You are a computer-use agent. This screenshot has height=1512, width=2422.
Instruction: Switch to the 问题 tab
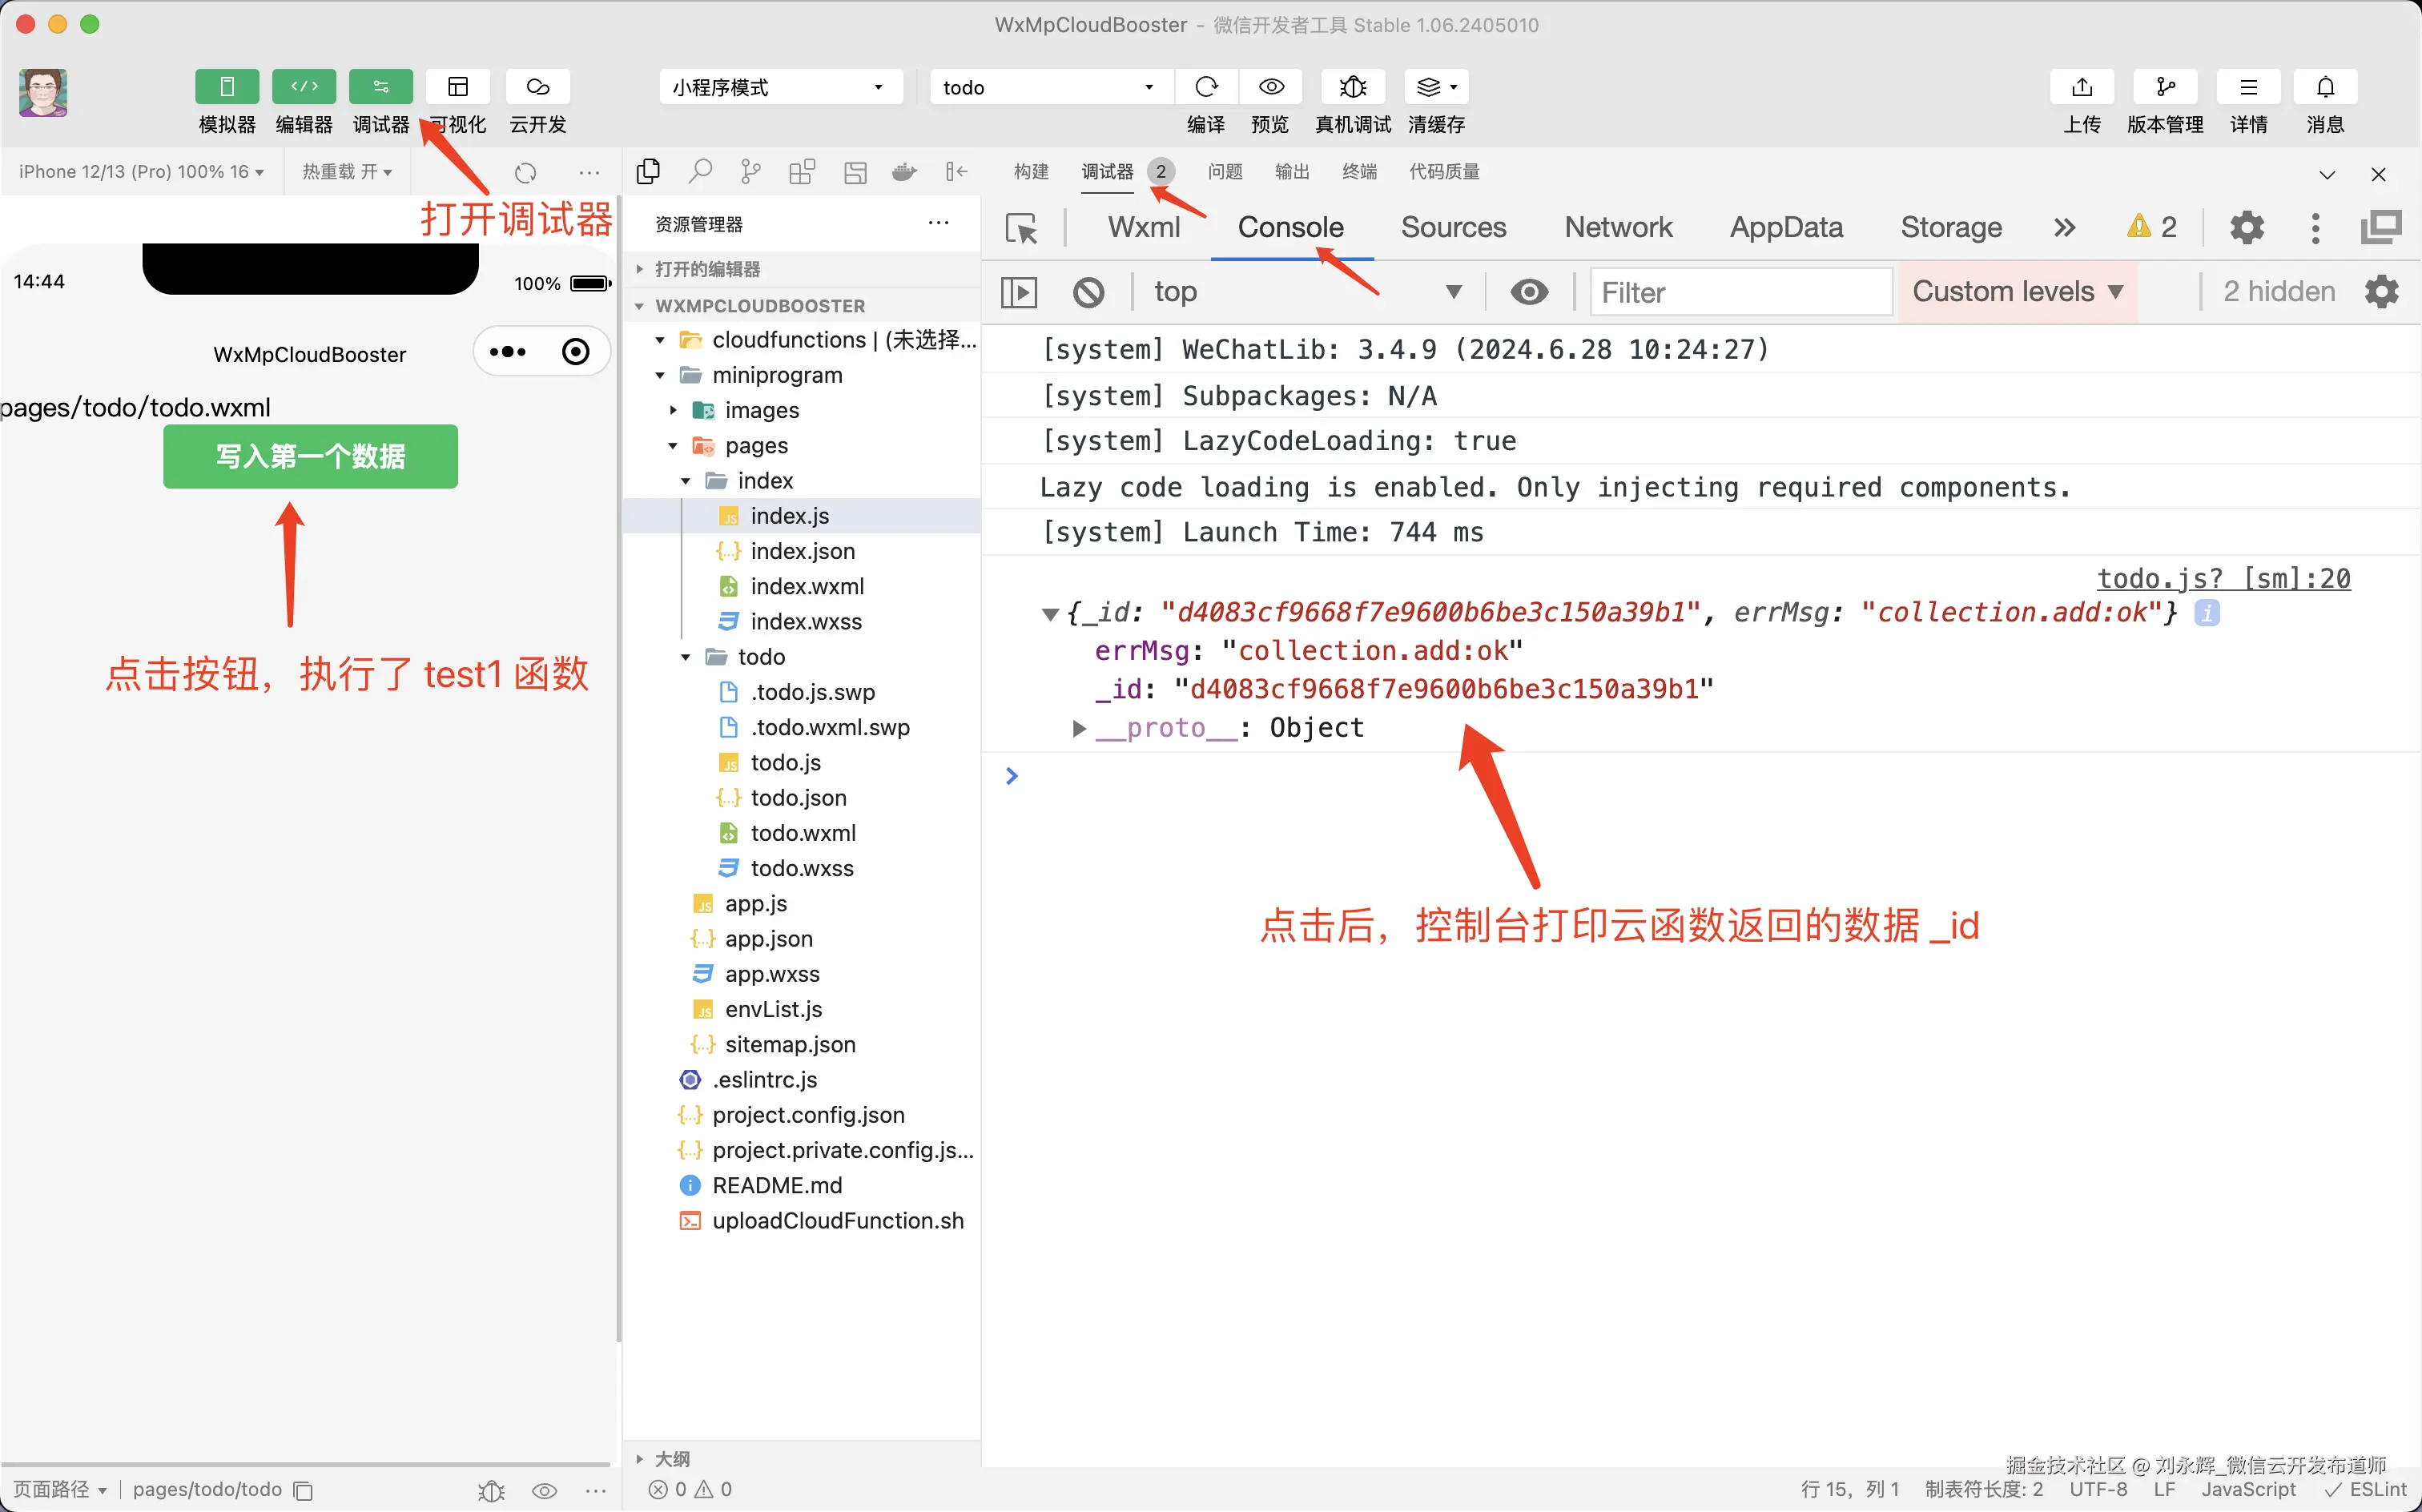(1224, 172)
